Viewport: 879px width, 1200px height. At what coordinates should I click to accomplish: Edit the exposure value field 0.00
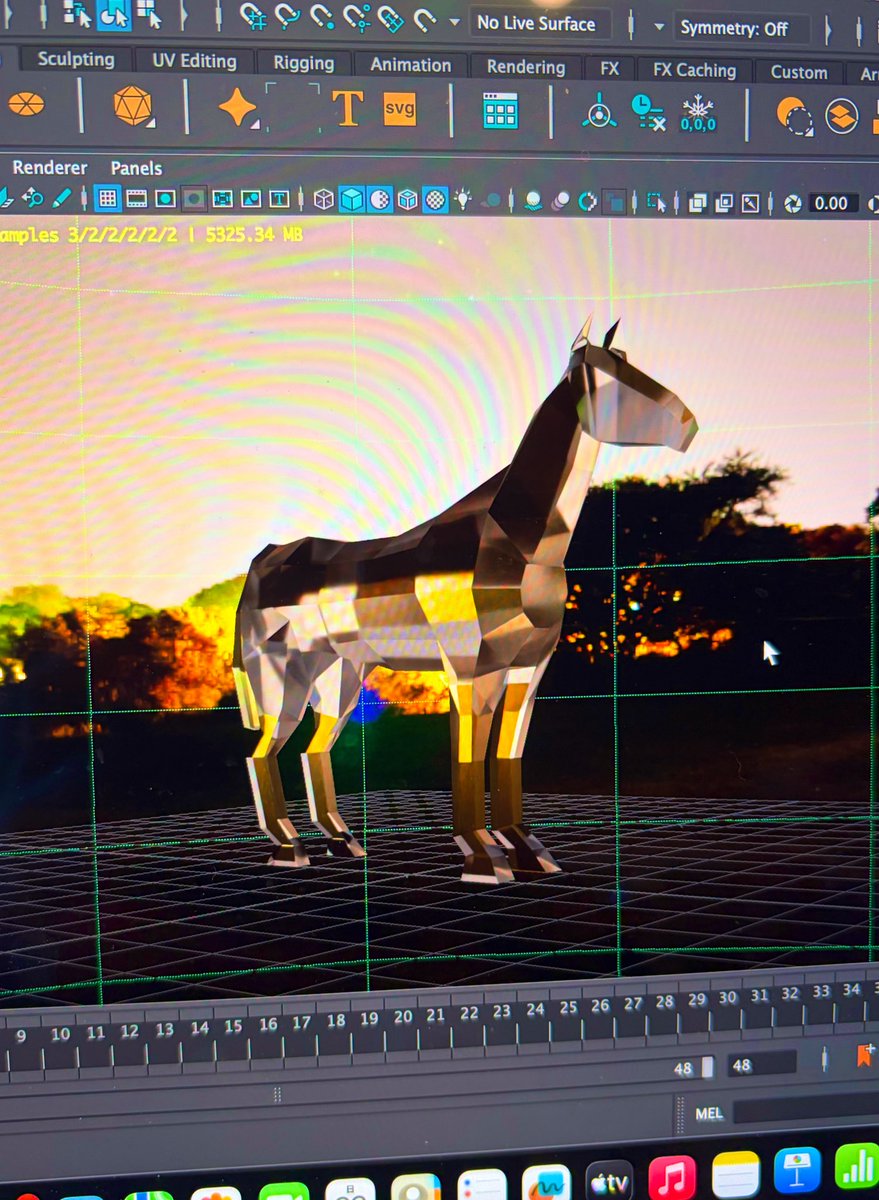tap(832, 204)
